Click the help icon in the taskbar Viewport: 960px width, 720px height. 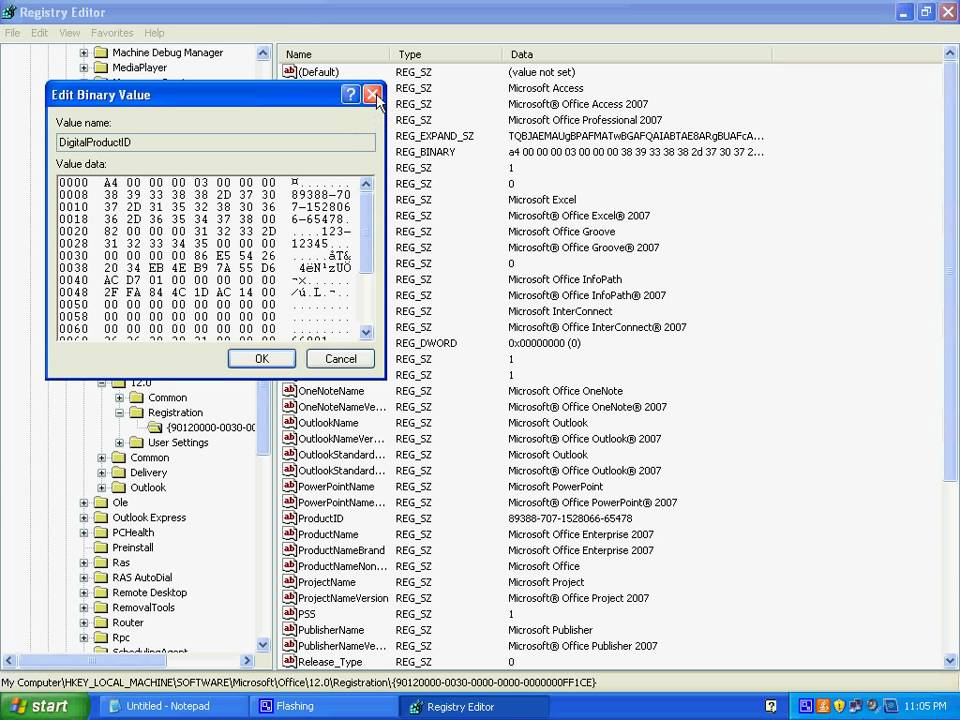771,706
